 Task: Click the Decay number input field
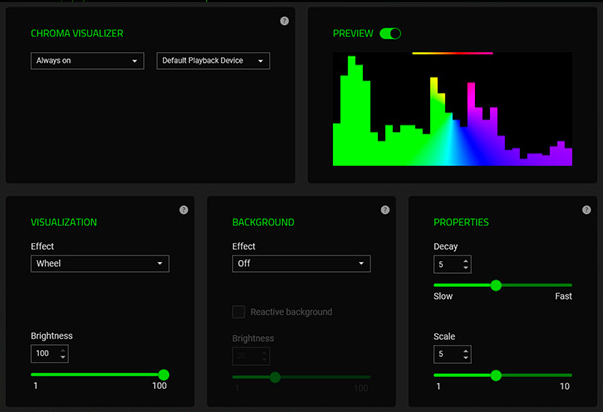[x=452, y=264]
